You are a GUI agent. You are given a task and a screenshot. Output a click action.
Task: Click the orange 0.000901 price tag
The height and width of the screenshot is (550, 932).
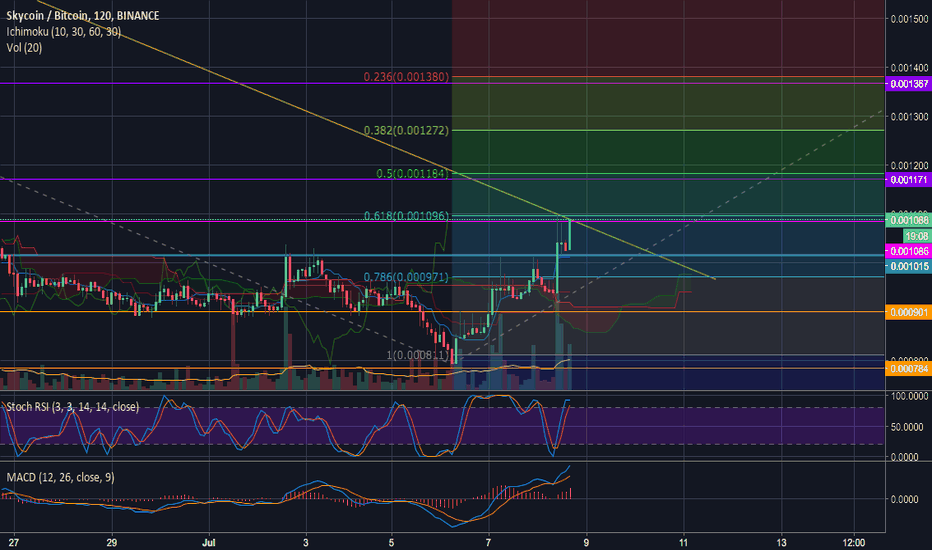tap(908, 312)
